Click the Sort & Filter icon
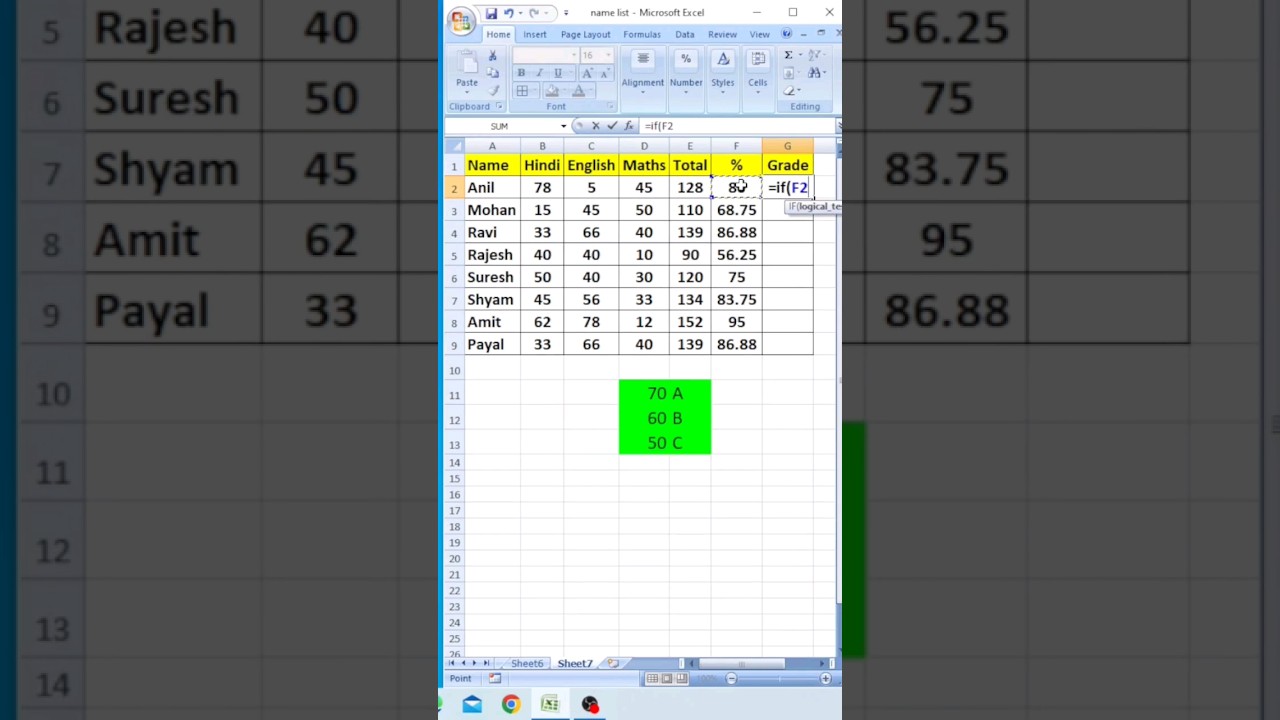1280x720 pixels. (x=815, y=55)
